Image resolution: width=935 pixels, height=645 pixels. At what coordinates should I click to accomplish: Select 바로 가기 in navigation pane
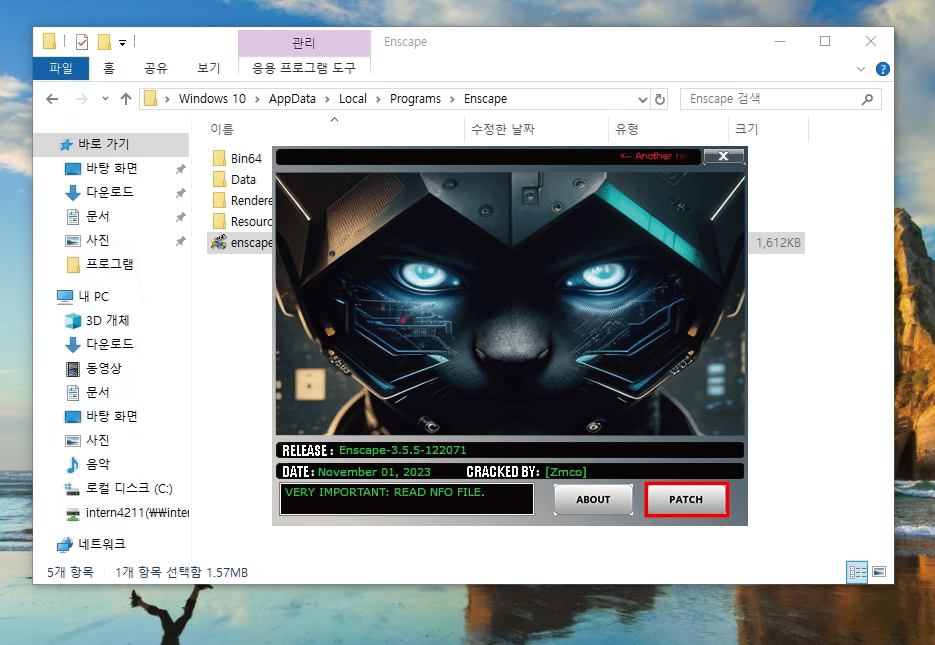pyautogui.click(x=103, y=144)
